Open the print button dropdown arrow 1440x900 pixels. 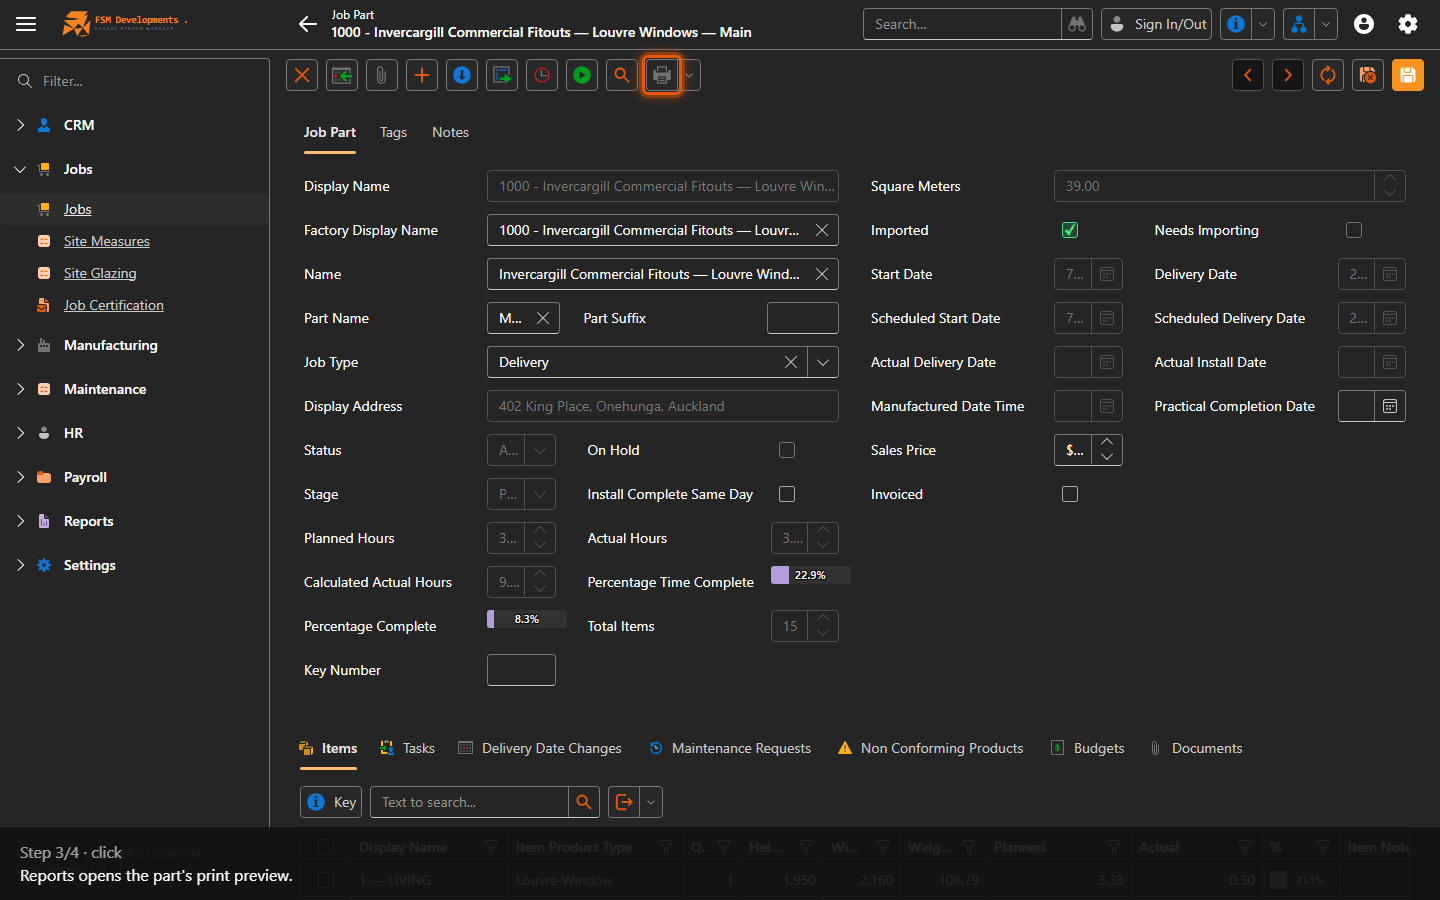(x=689, y=75)
